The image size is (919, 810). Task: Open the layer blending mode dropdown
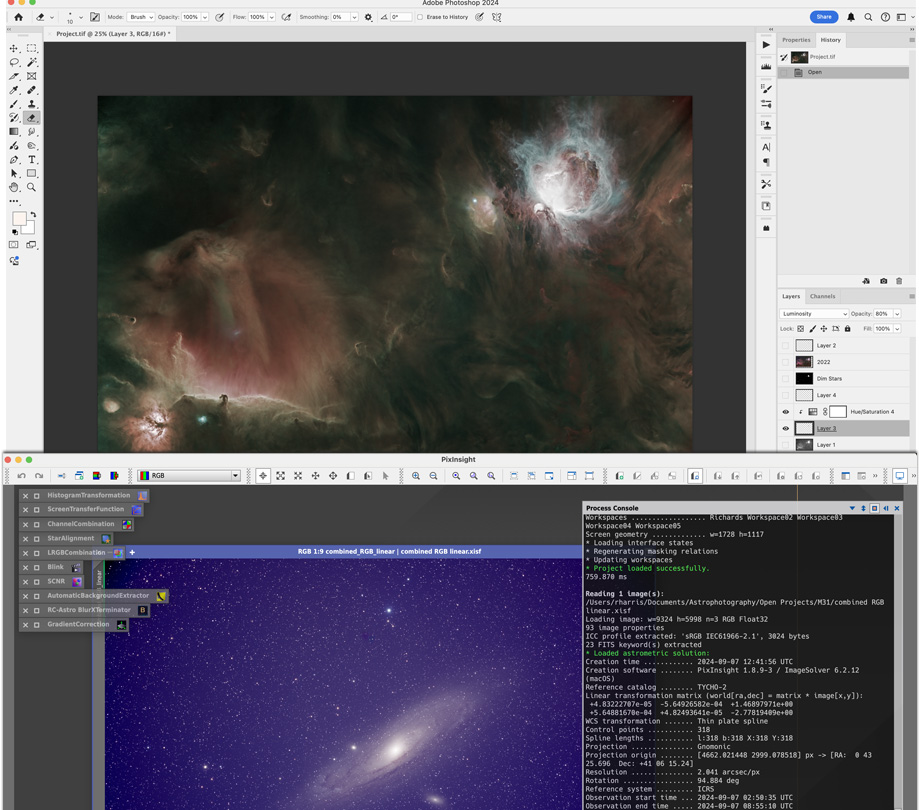(812, 314)
